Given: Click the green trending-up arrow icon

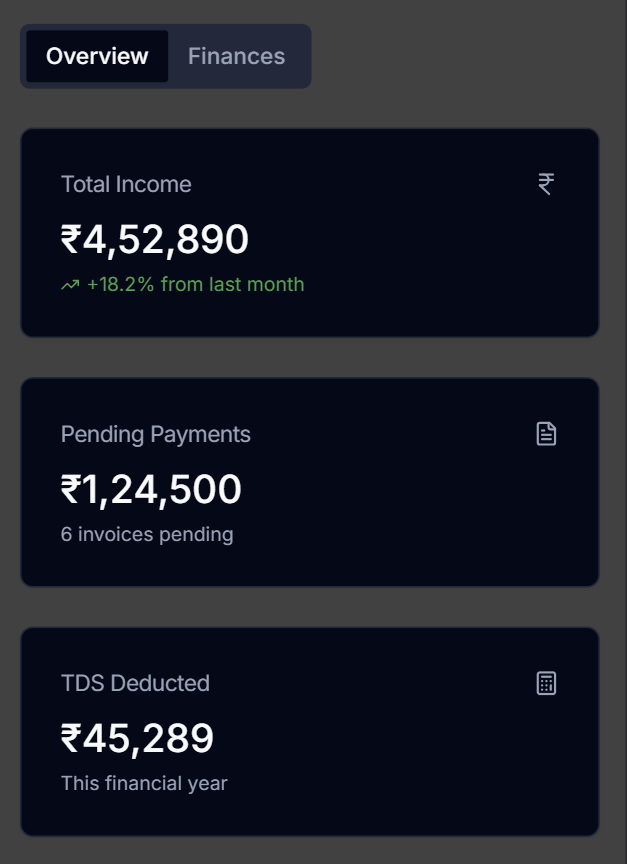Looking at the screenshot, I should coord(70,285).
